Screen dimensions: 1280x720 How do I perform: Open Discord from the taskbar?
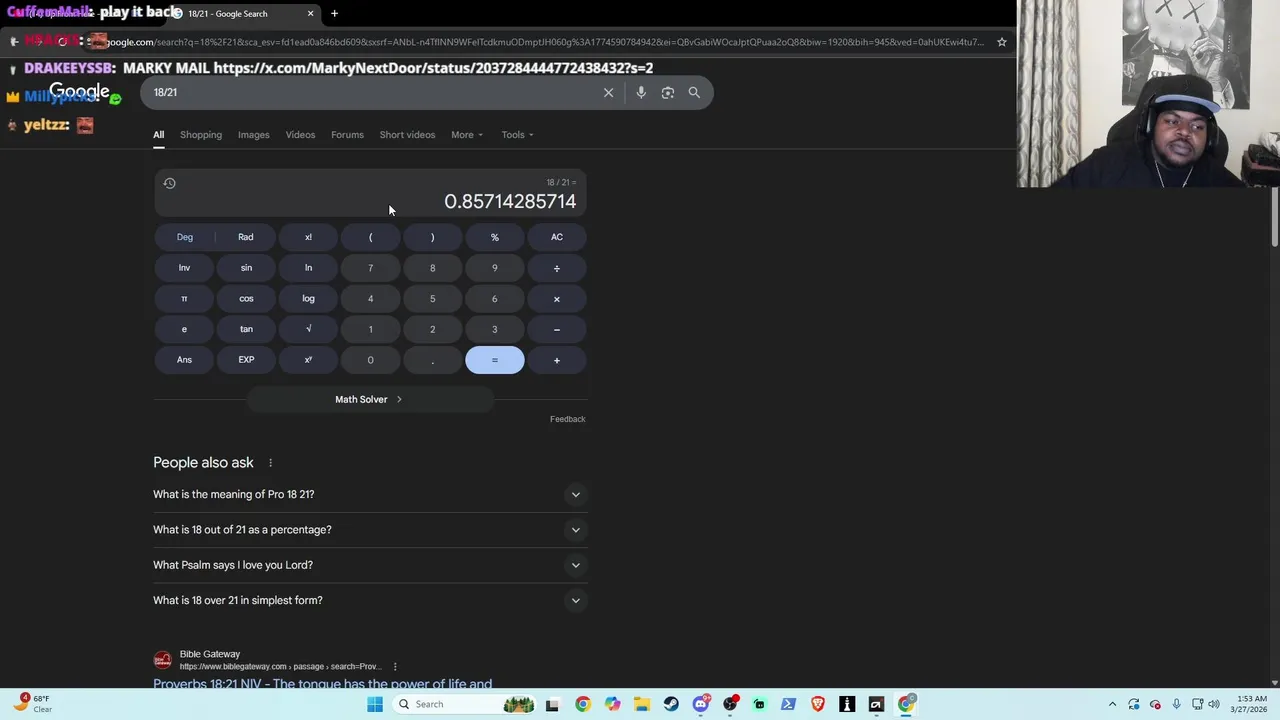pos(701,704)
